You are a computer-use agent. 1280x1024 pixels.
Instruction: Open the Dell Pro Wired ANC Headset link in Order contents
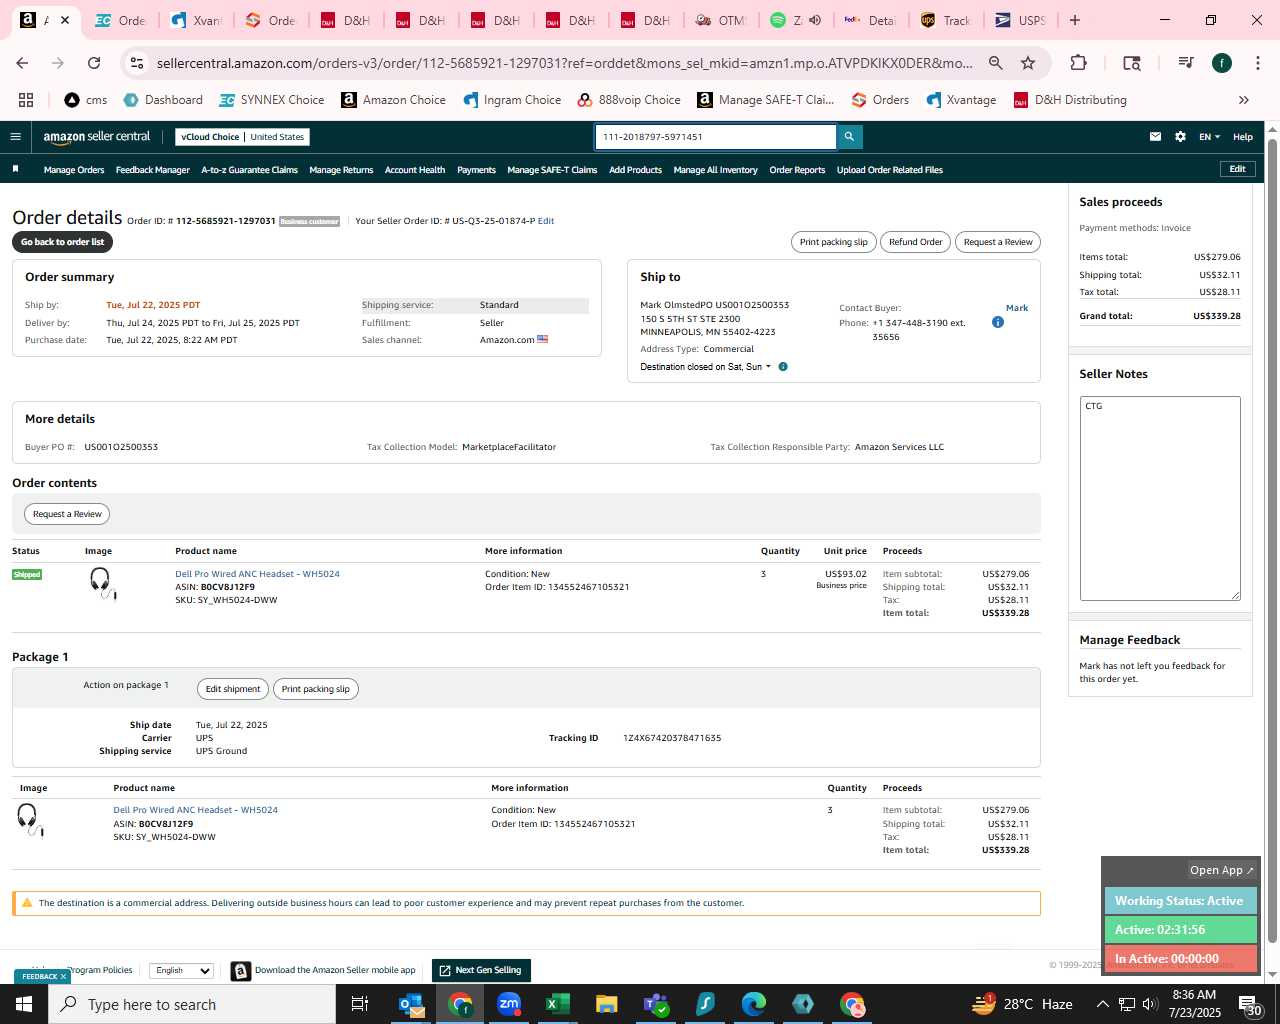257,574
